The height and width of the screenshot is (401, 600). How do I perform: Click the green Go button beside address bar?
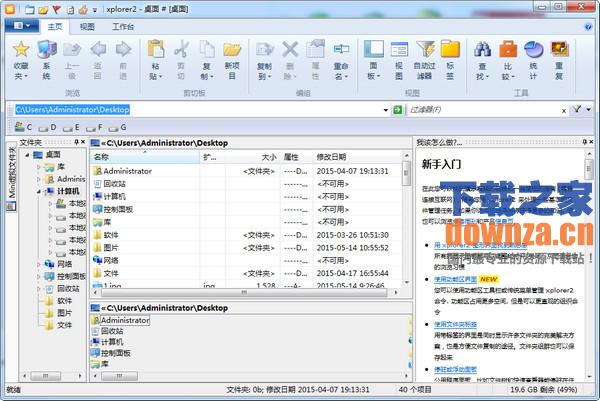398,110
